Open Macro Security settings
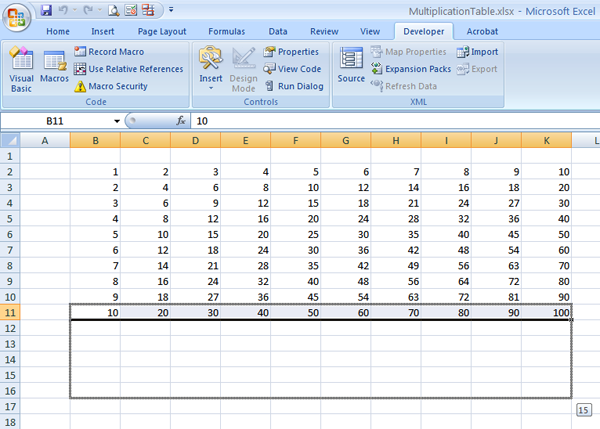 pyautogui.click(x=111, y=86)
